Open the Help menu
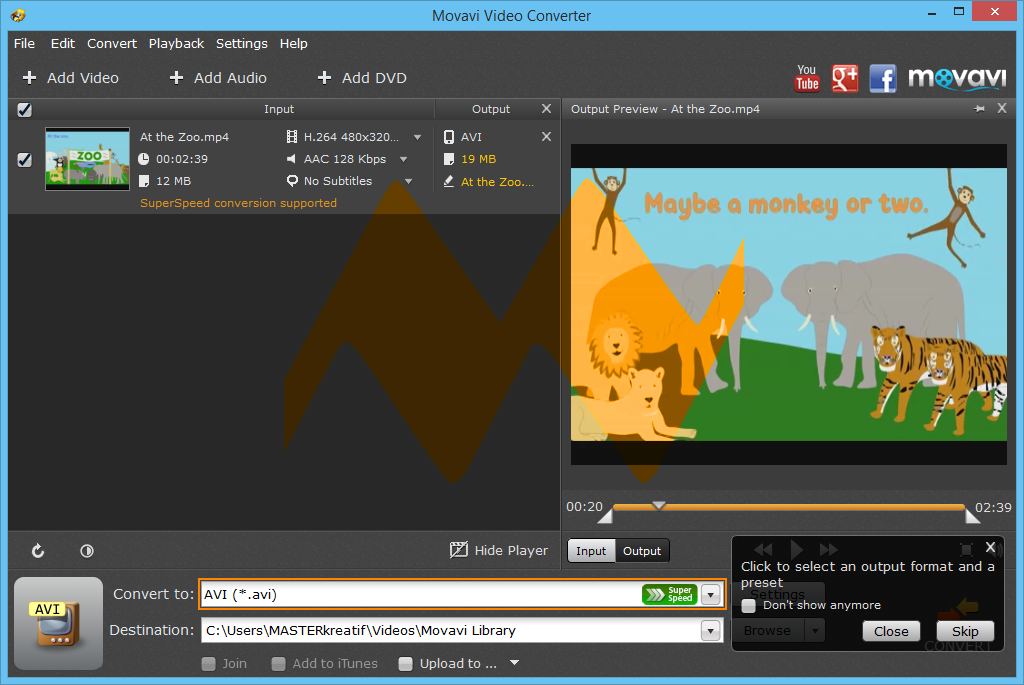This screenshot has width=1024, height=685. pos(293,43)
